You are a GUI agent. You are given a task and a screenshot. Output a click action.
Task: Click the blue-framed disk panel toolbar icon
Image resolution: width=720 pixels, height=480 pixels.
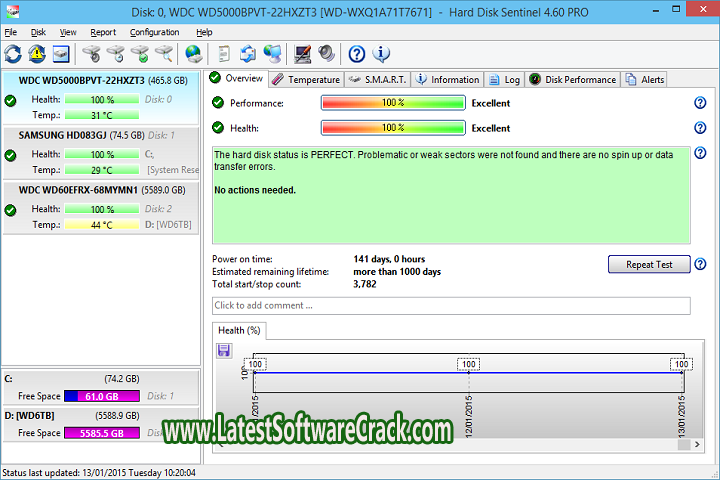click(x=61, y=54)
